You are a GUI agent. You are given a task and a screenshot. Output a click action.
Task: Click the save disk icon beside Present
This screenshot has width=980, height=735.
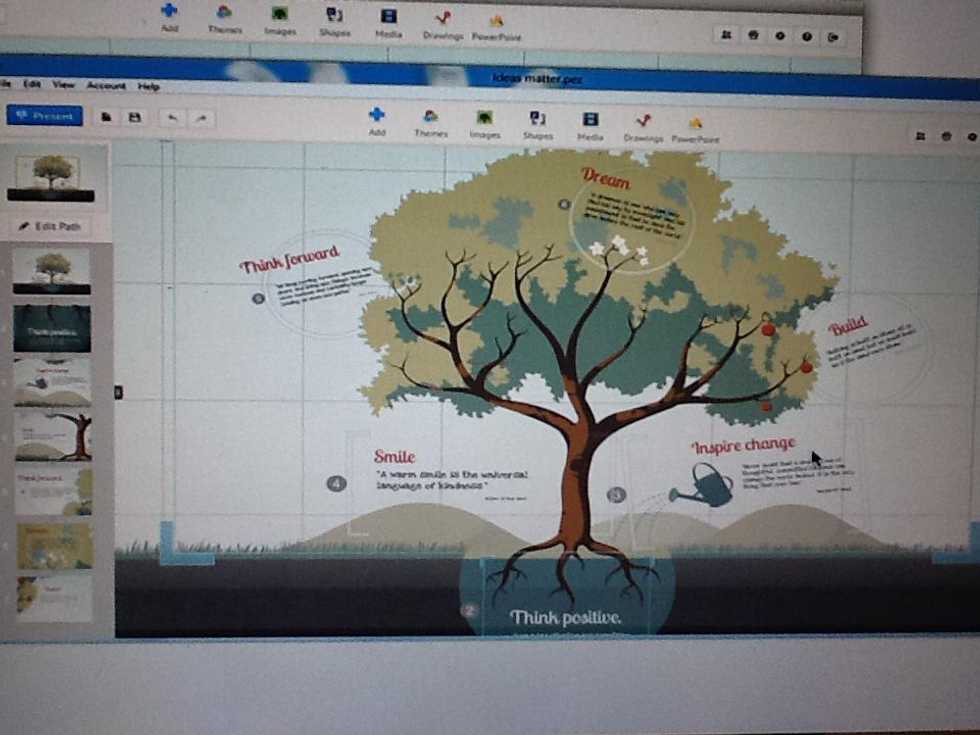coord(134,117)
